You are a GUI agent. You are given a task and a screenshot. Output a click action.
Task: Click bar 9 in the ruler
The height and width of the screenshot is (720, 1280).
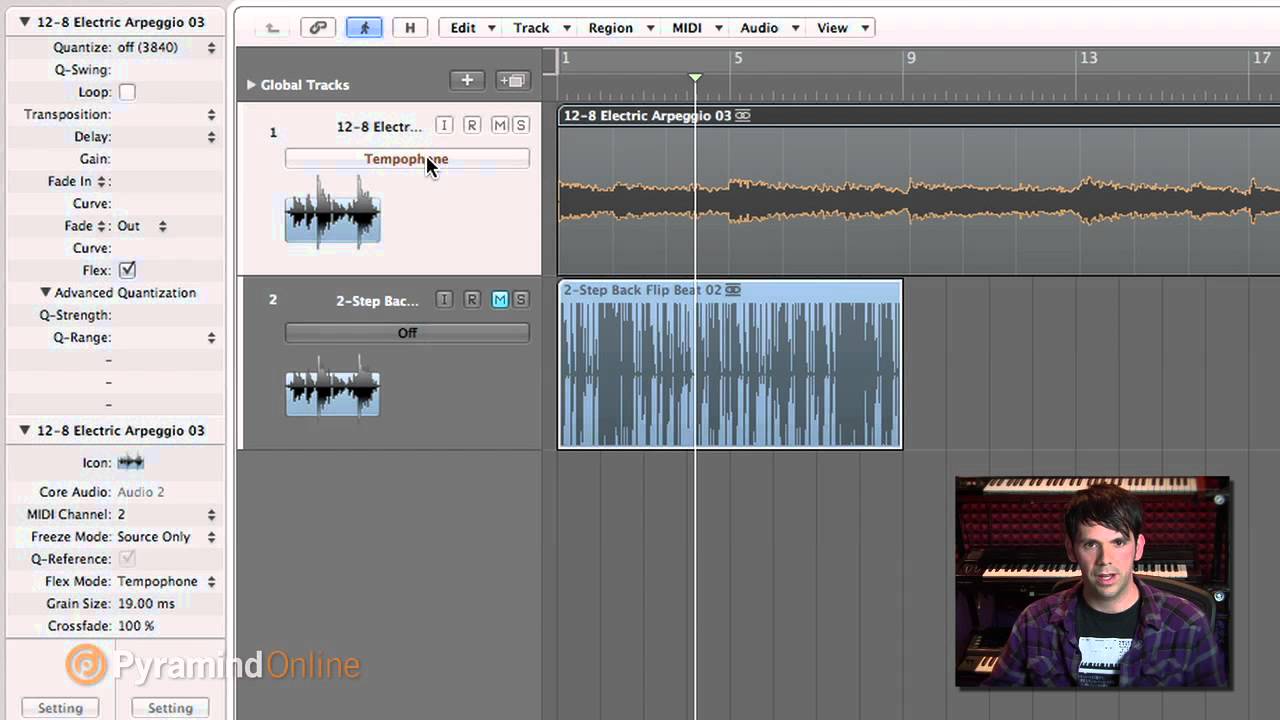click(x=911, y=58)
